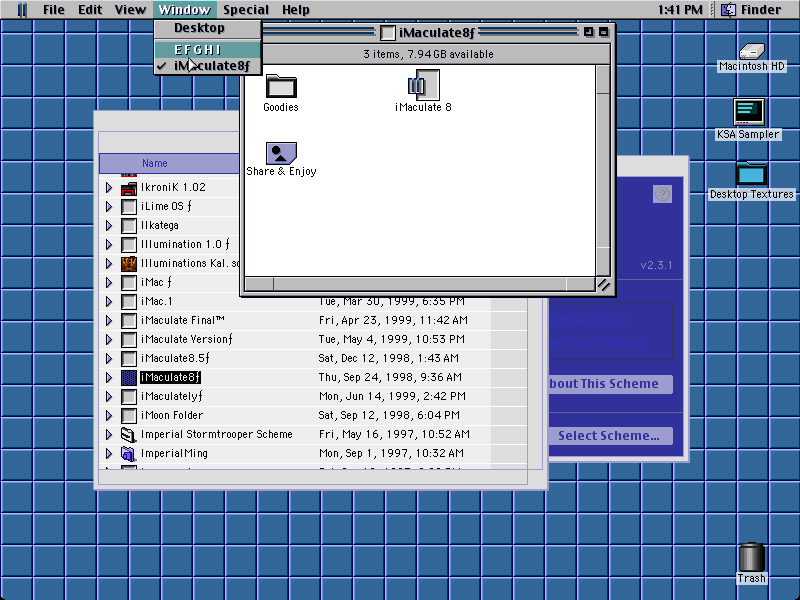The width and height of the screenshot is (800, 600).
Task: Expand the iLime OS ƒ disclosure triangle
Action: click(109, 207)
